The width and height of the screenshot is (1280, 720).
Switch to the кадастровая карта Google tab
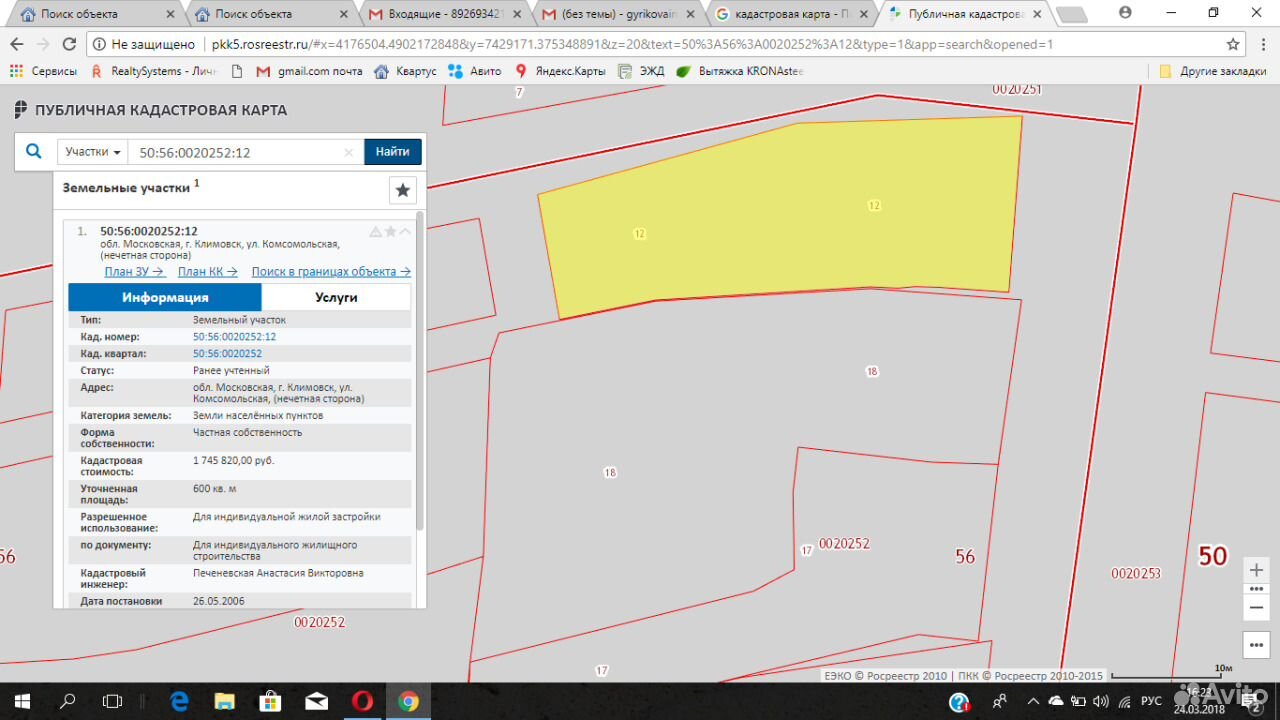[x=790, y=14]
